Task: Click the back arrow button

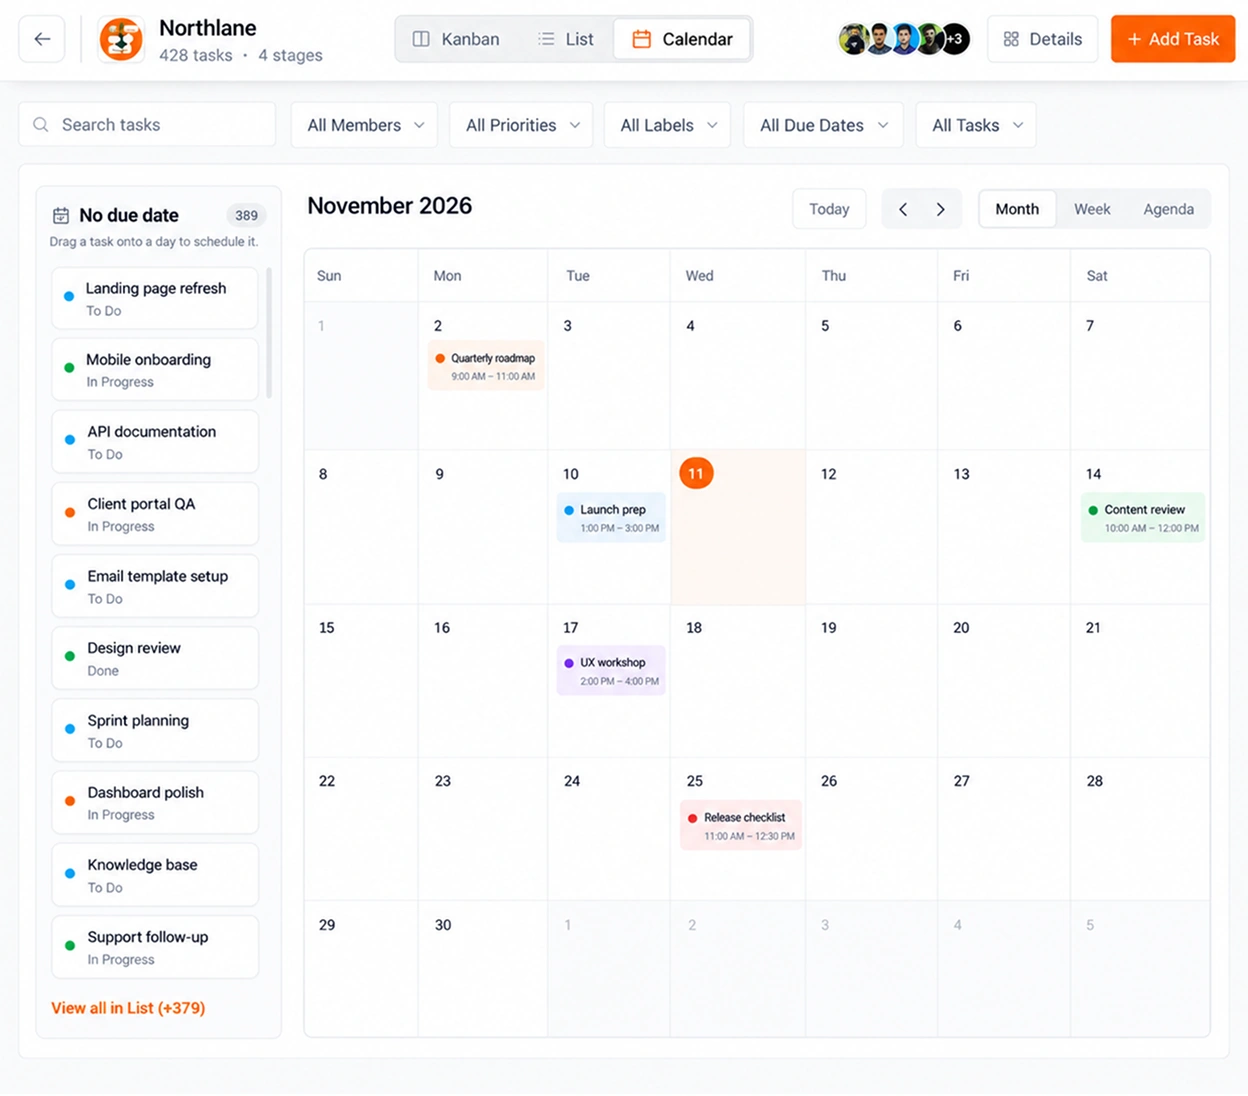Action: click(42, 39)
